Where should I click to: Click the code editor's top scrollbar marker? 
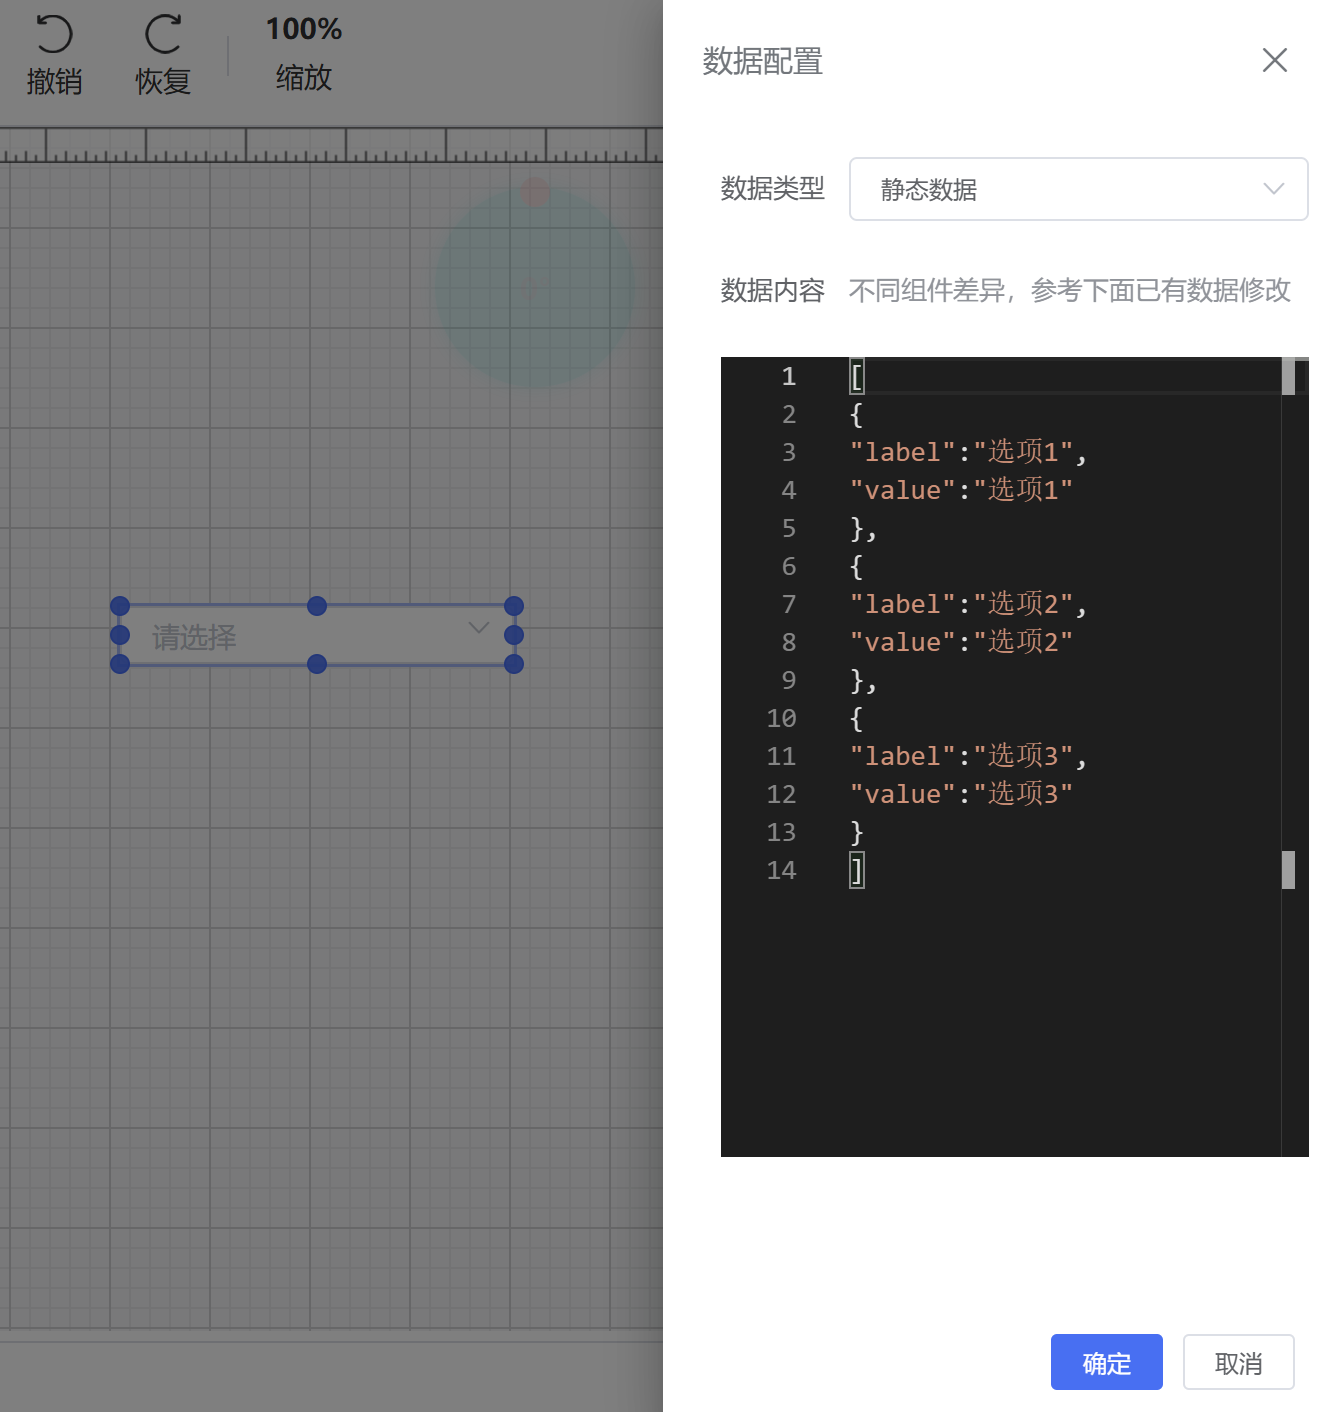click(1288, 377)
